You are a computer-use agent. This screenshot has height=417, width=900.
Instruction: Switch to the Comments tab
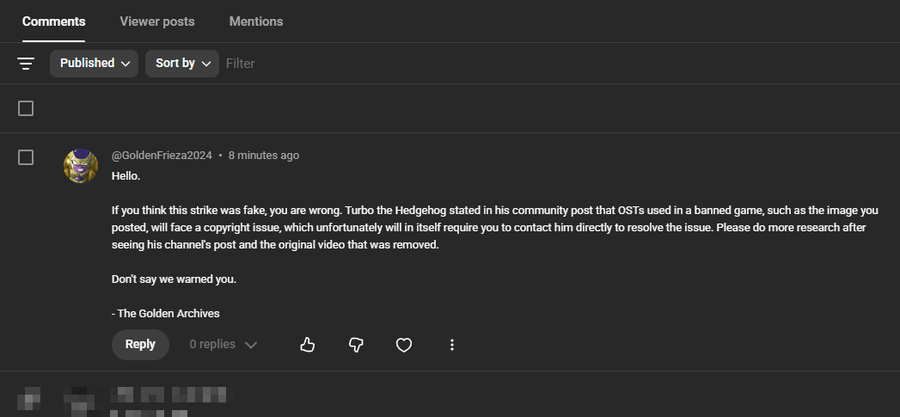54,21
